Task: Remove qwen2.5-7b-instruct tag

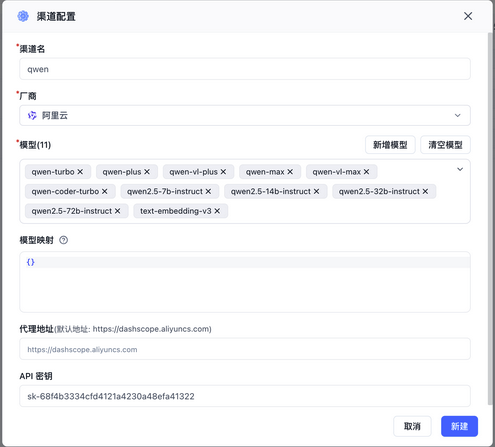Action: 208,191
